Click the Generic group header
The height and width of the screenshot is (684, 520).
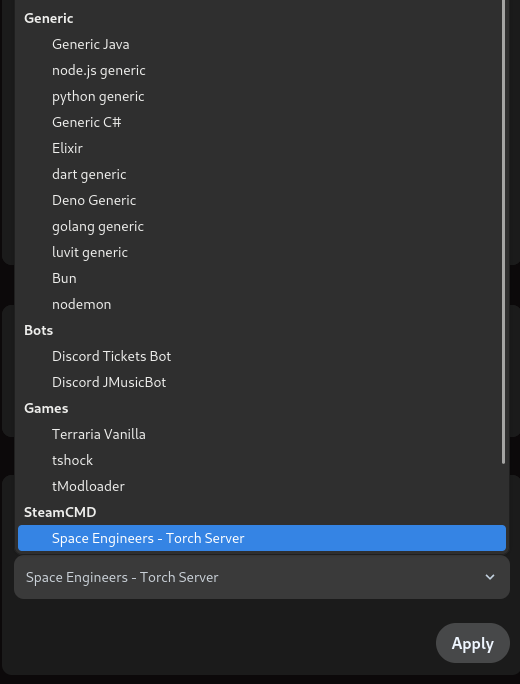pos(48,18)
